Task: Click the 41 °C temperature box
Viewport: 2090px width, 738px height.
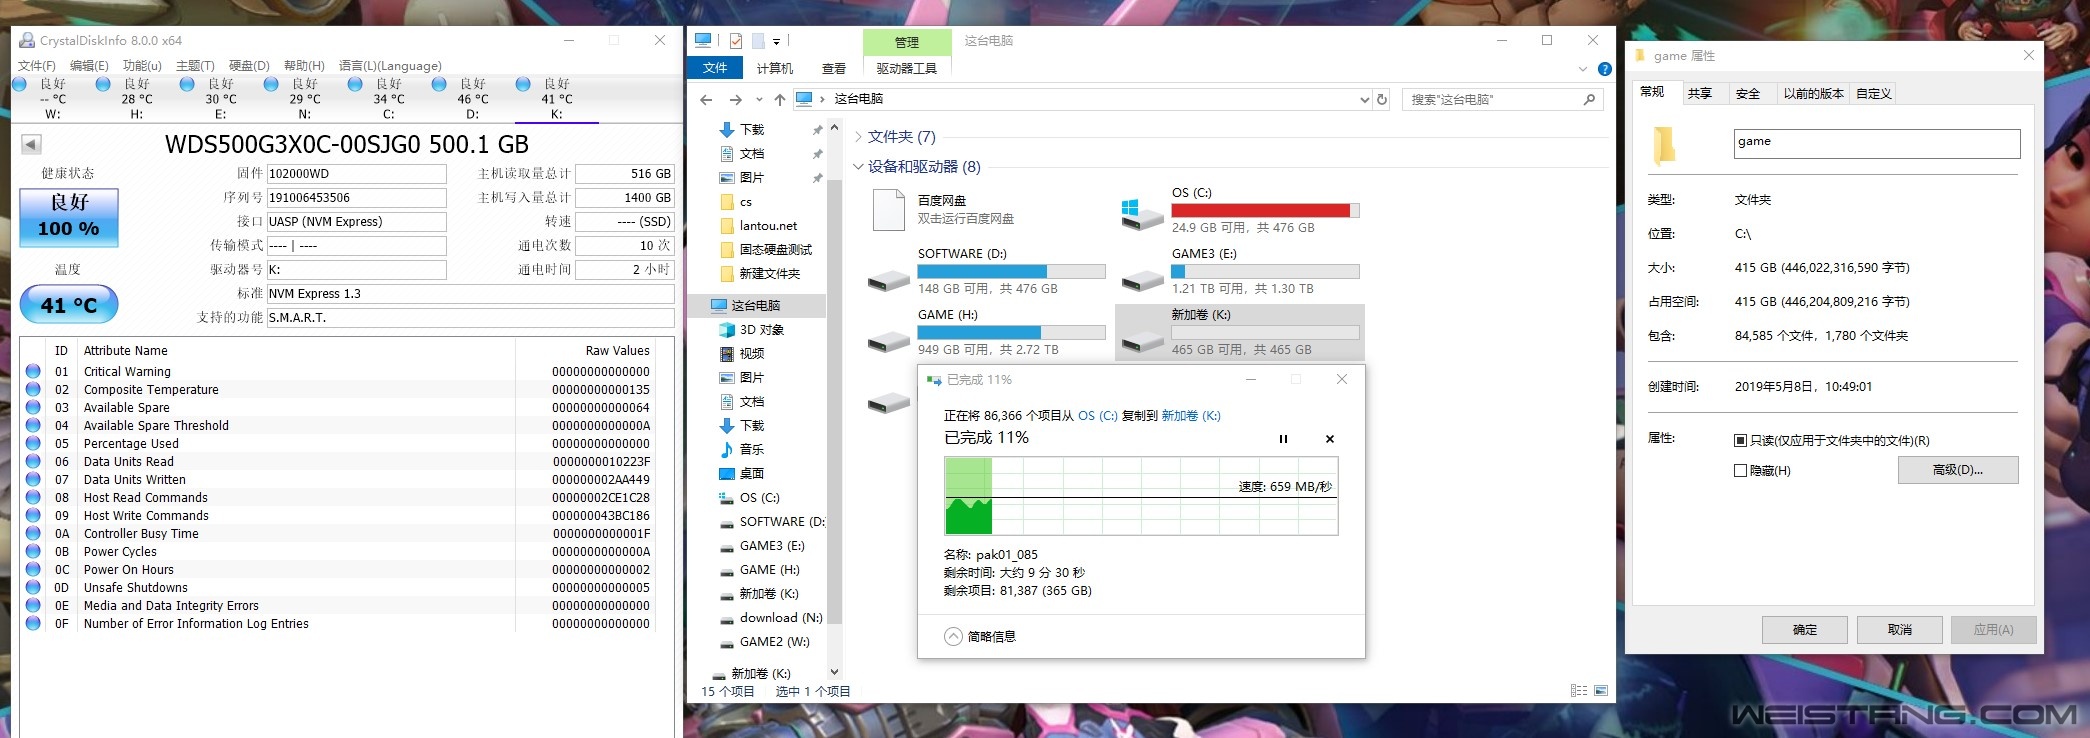Action: [x=69, y=305]
